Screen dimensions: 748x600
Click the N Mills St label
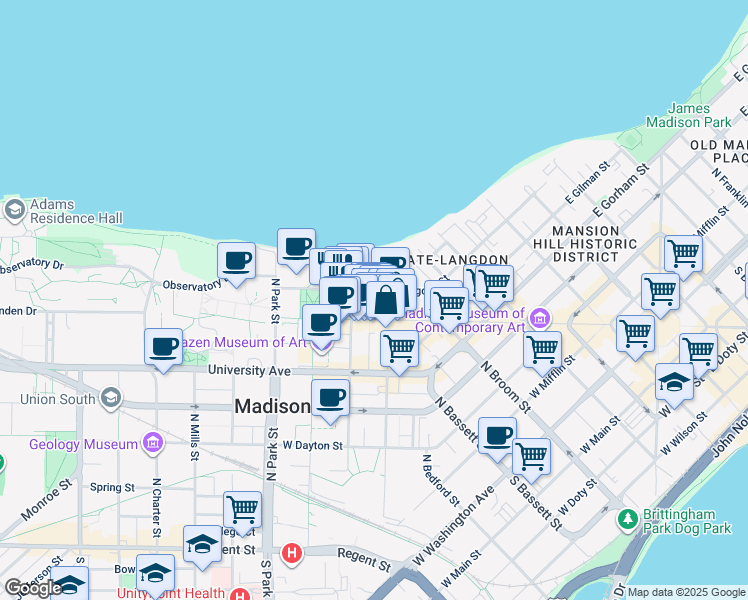click(x=195, y=437)
